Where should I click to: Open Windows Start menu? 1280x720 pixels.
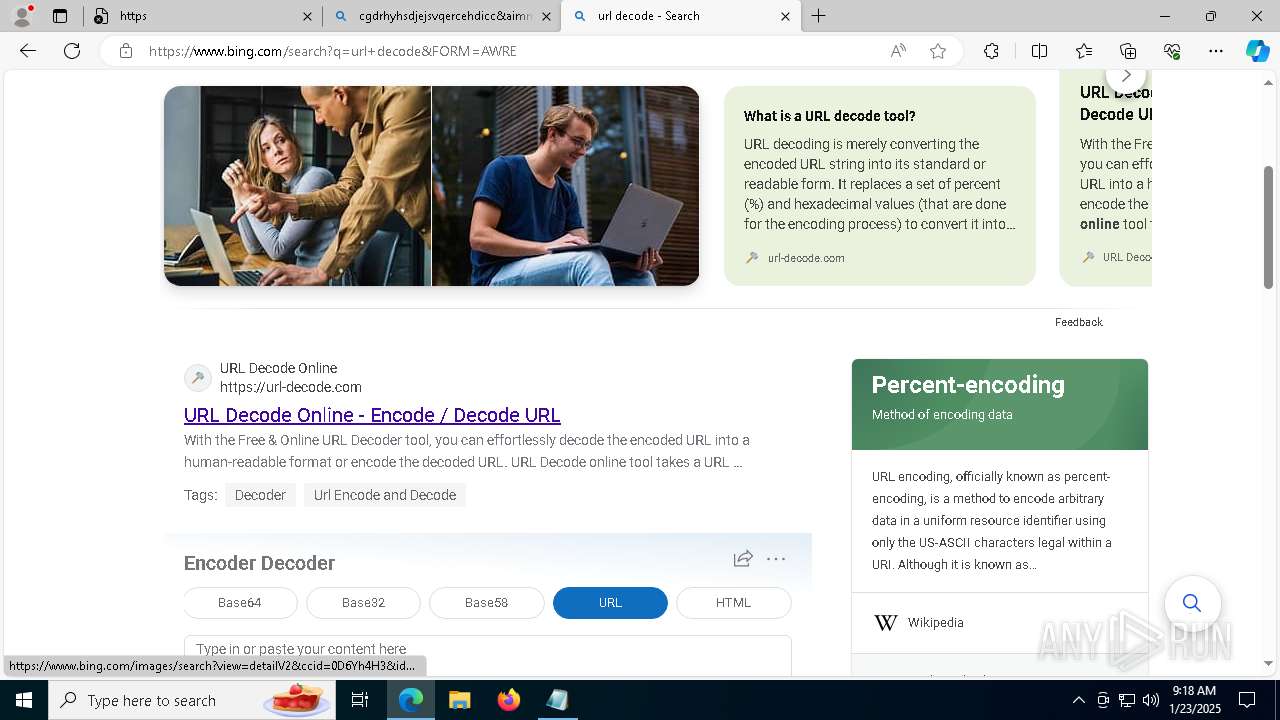(x=24, y=700)
